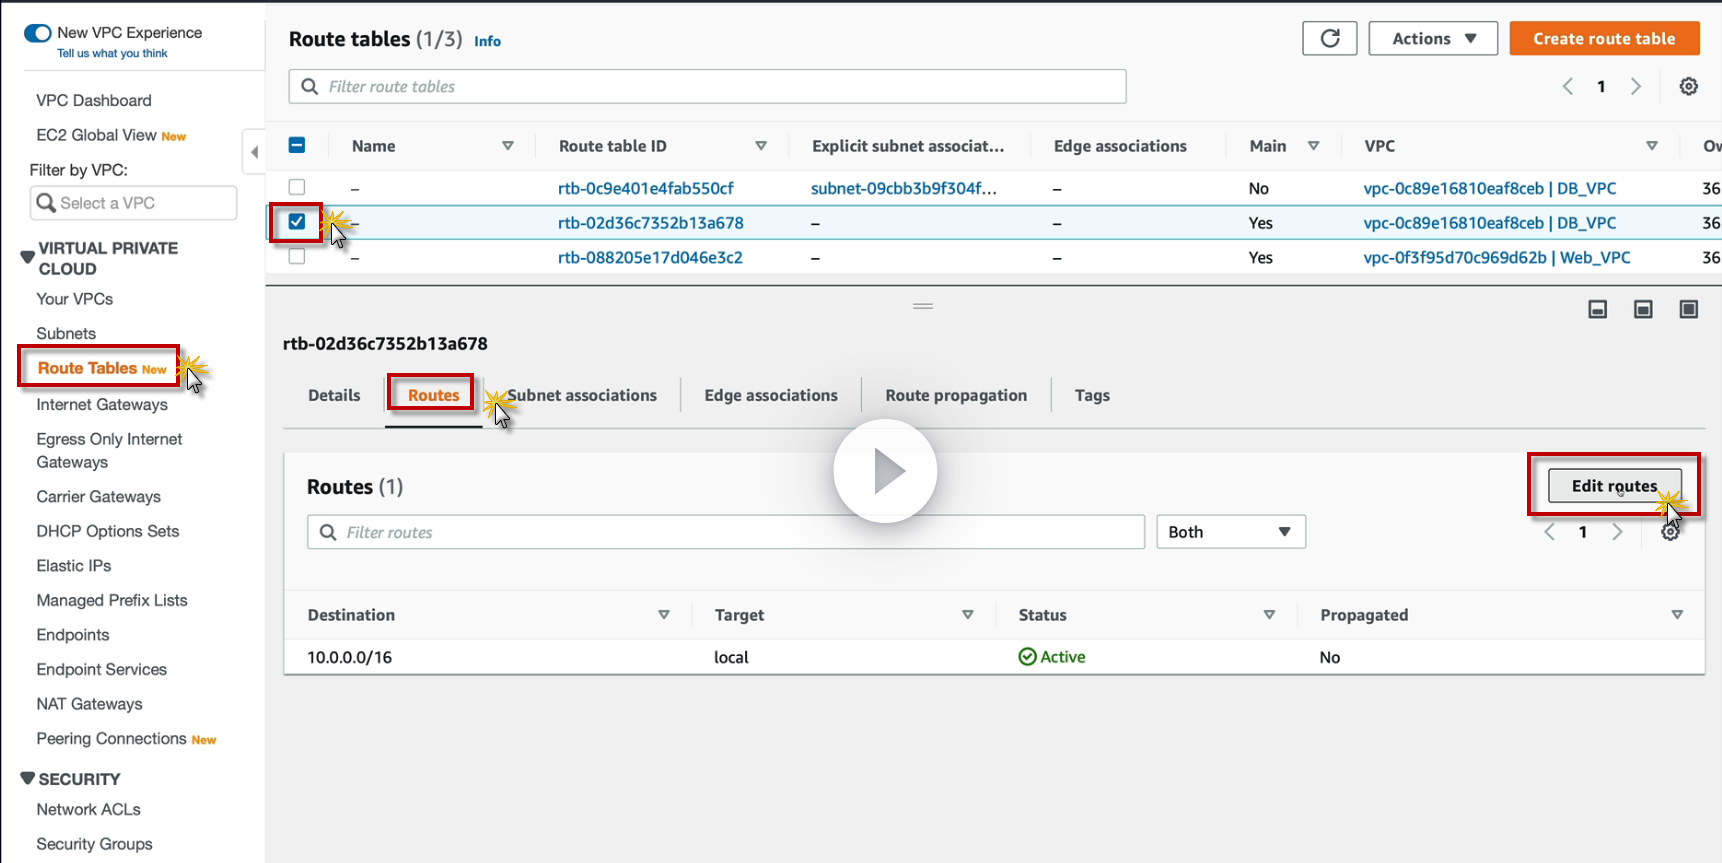Open route table rtb-0c9e401e4fab550cf link
Viewport: 1722px width, 863px height.
coord(645,188)
